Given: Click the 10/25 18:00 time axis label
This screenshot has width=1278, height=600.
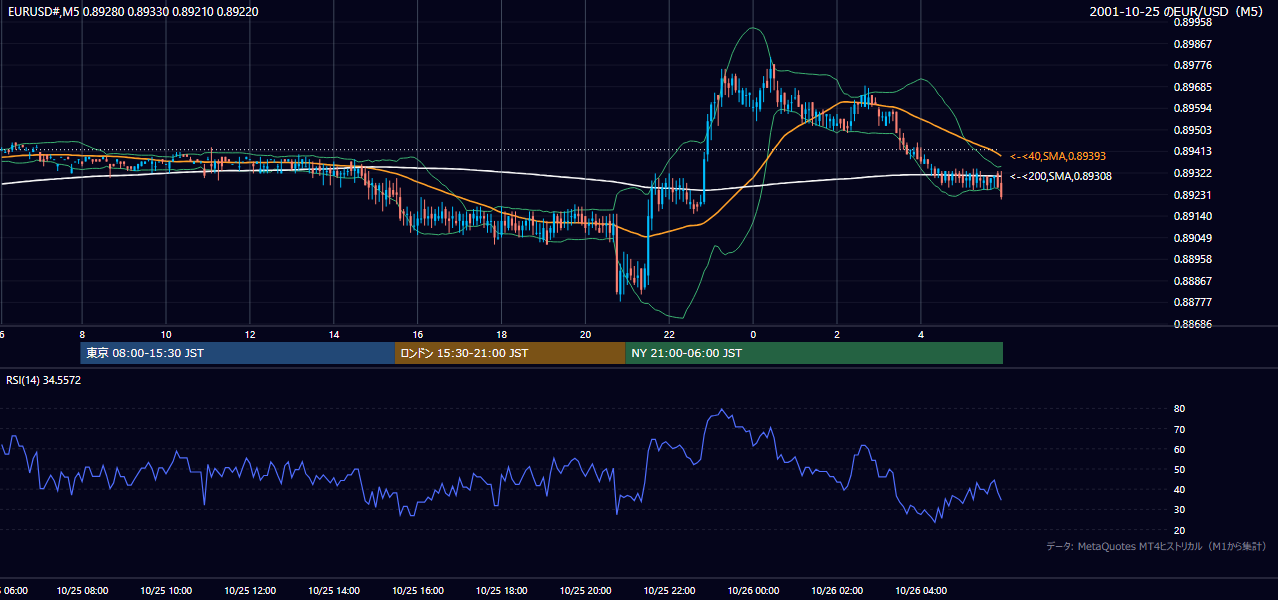Looking at the screenshot, I should (501, 590).
